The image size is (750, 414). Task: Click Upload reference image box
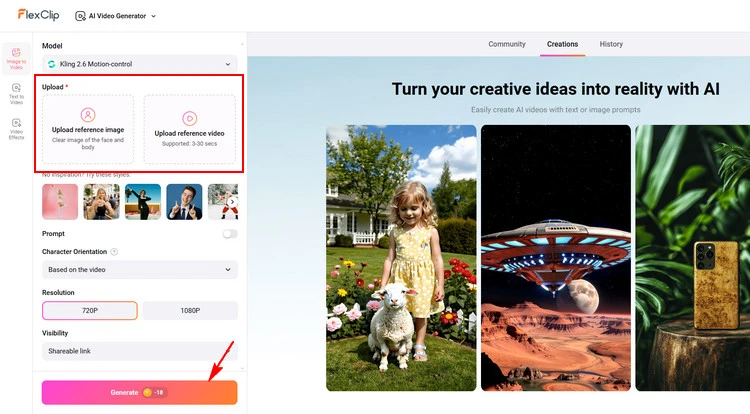click(88, 130)
